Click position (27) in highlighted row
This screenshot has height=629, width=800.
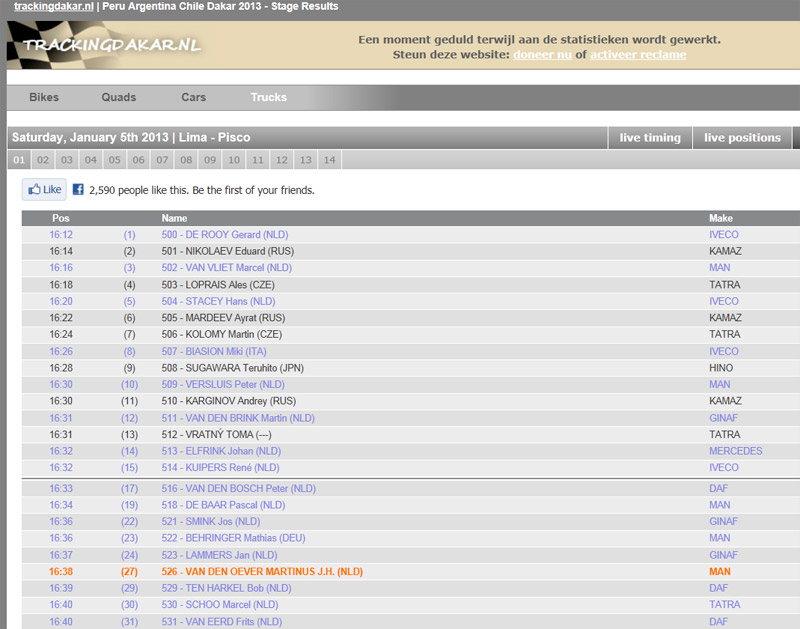click(130, 572)
